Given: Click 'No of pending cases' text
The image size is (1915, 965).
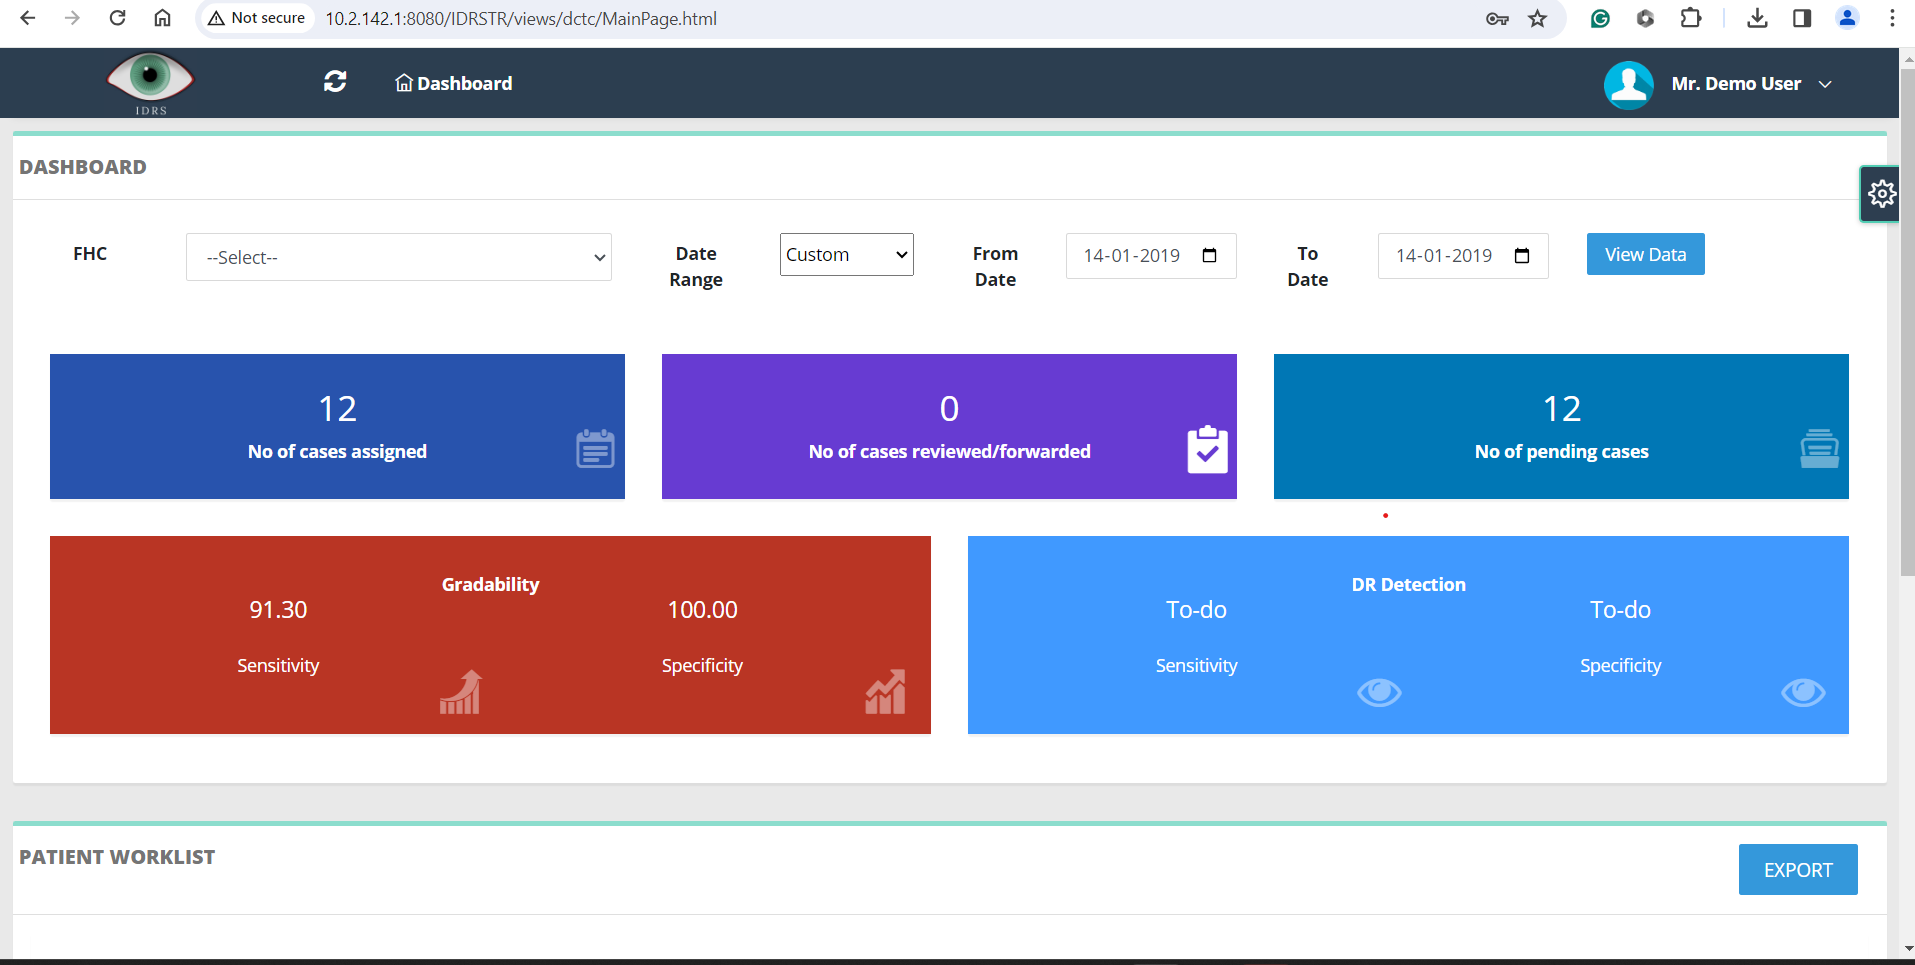Looking at the screenshot, I should [x=1561, y=452].
